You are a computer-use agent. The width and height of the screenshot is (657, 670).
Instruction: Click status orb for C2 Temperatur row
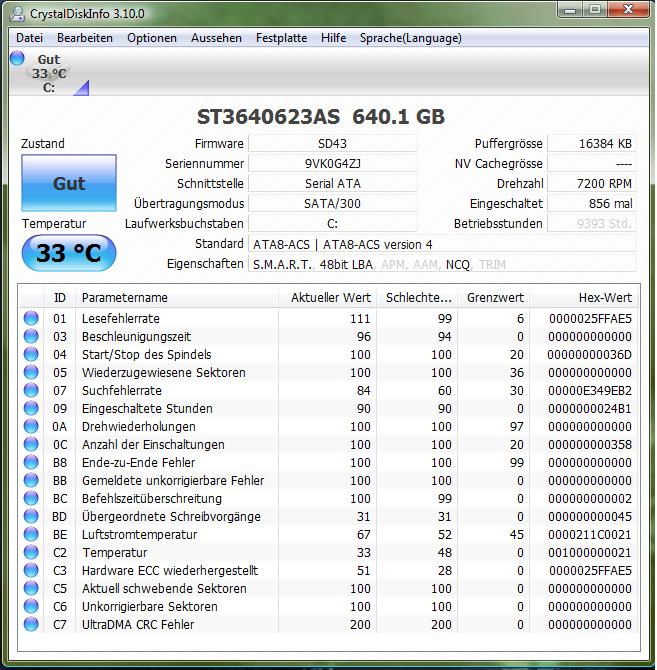pyautogui.click(x=31, y=552)
